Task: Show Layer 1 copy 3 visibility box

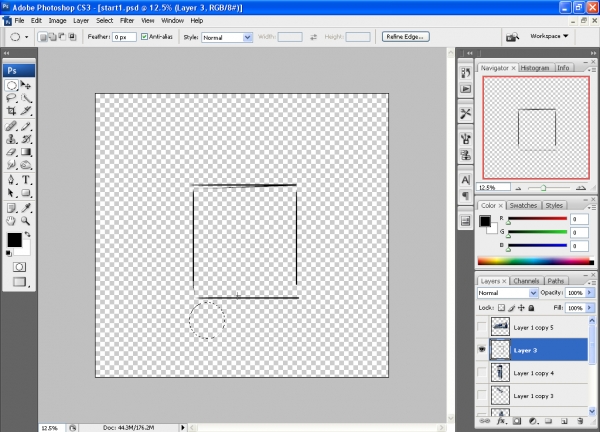Action: 482,395
